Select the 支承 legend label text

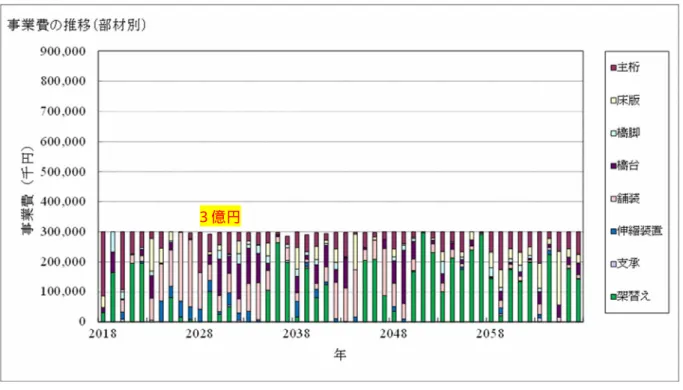click(x=629, y=264)
